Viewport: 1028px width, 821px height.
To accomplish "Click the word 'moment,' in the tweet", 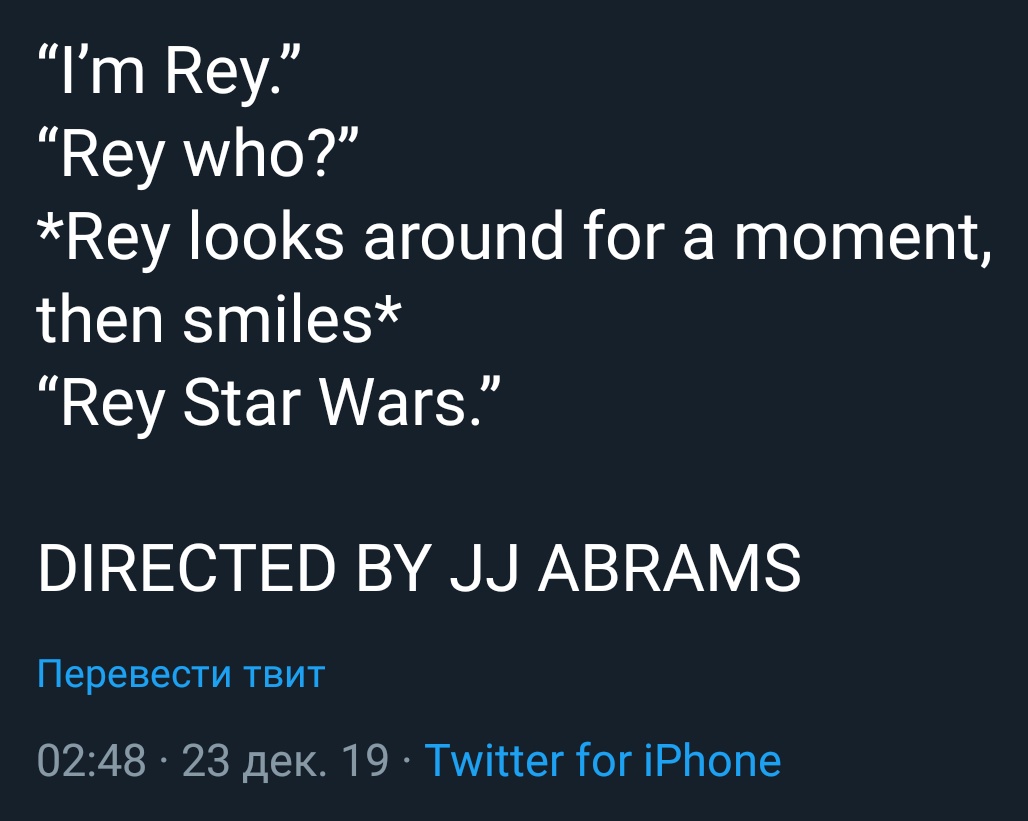I will coord(863,237).
